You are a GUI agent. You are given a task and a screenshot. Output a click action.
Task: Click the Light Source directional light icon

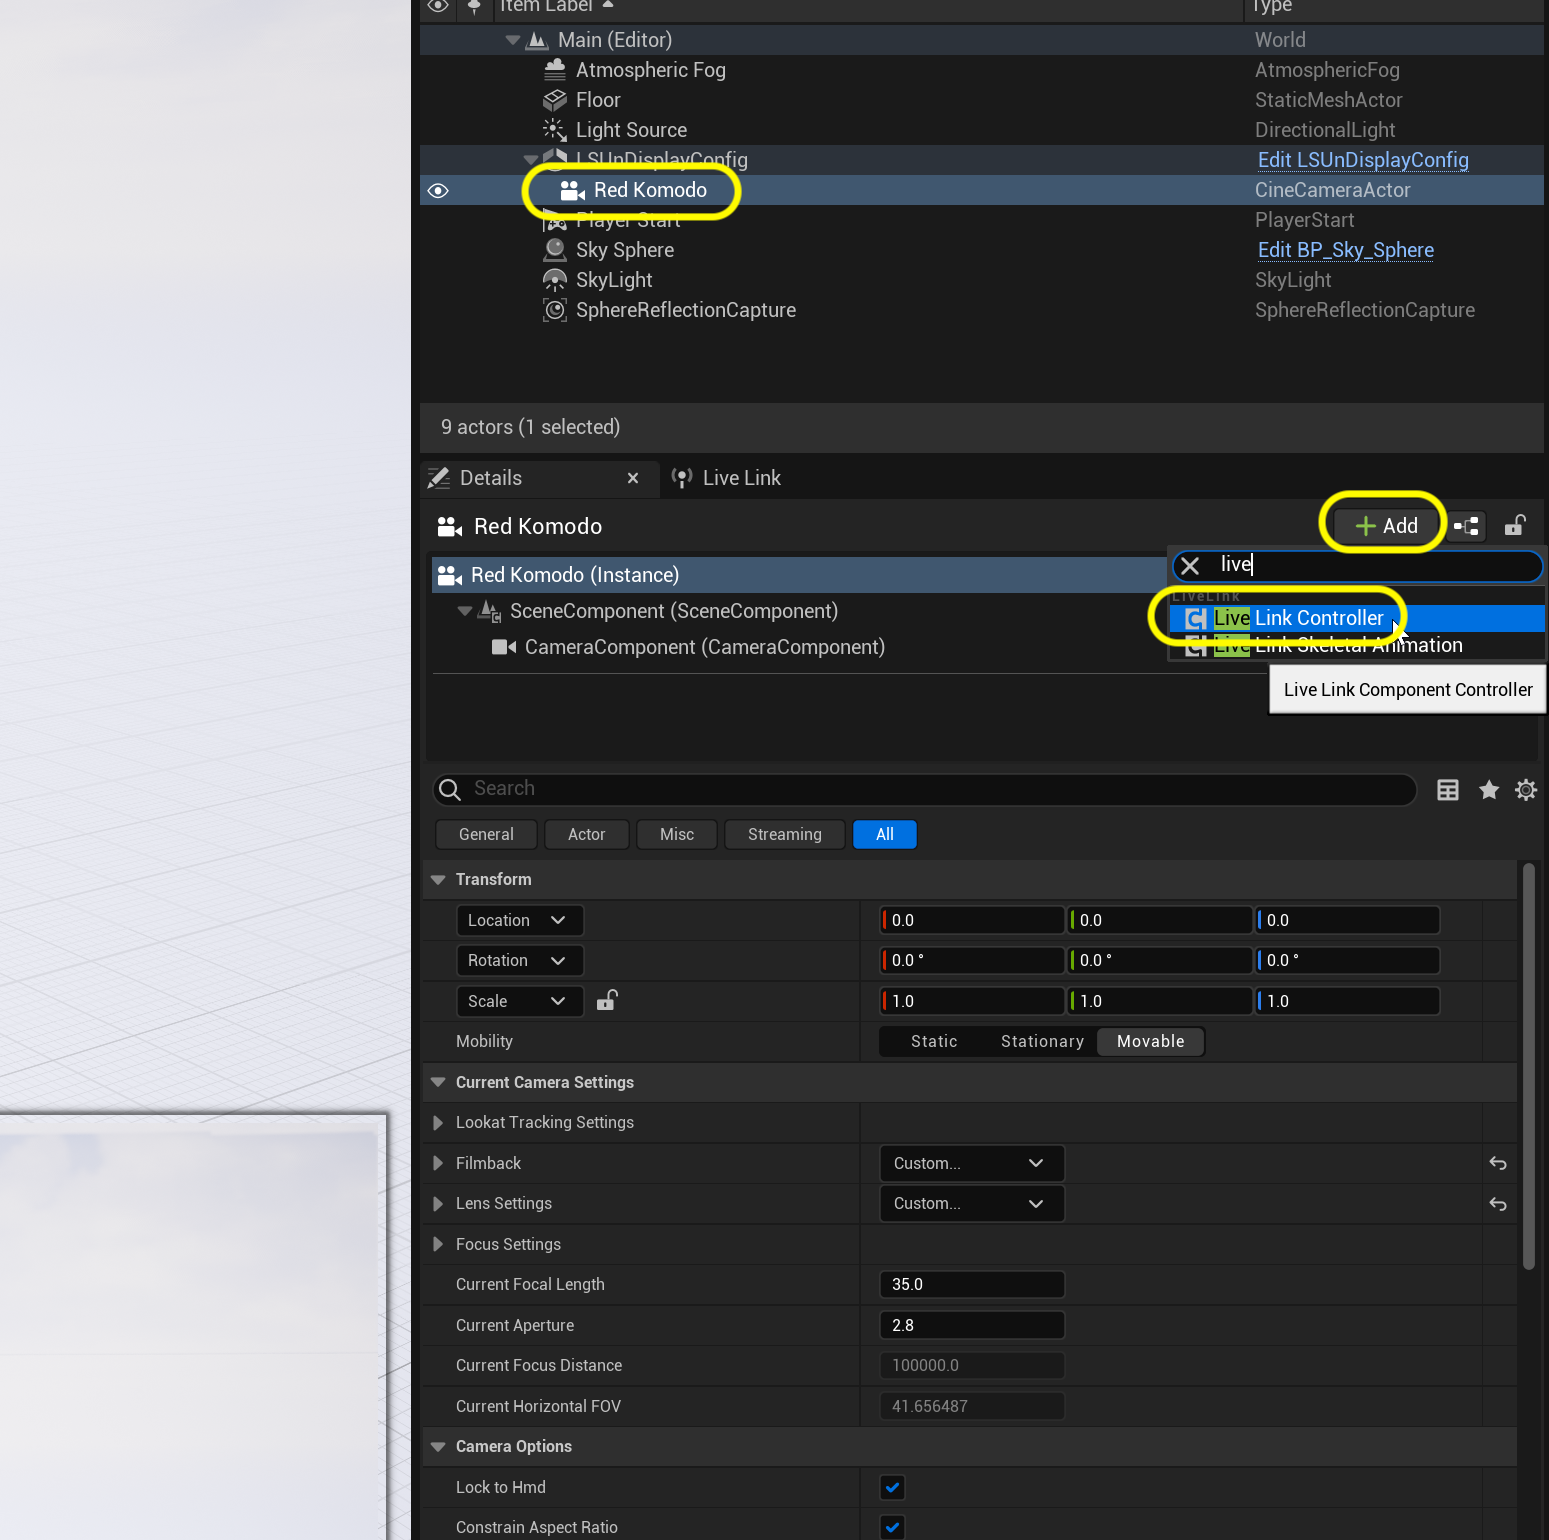(x=555, y=130)
